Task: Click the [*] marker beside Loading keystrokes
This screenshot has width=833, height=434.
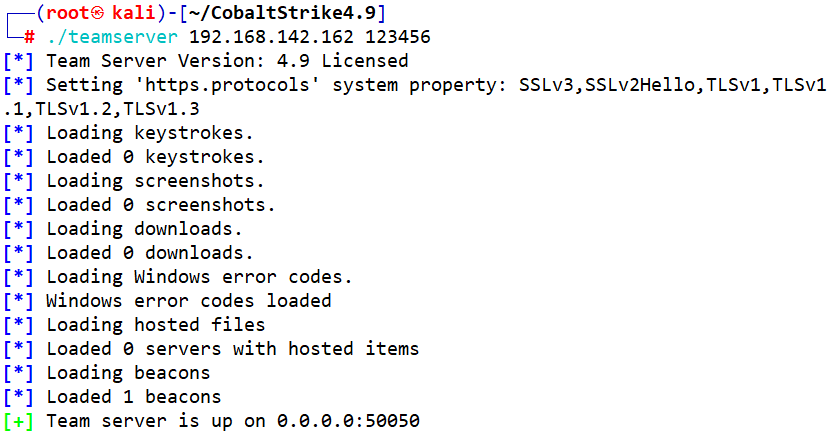Action: pyautogui.click(x=18, y=133)
